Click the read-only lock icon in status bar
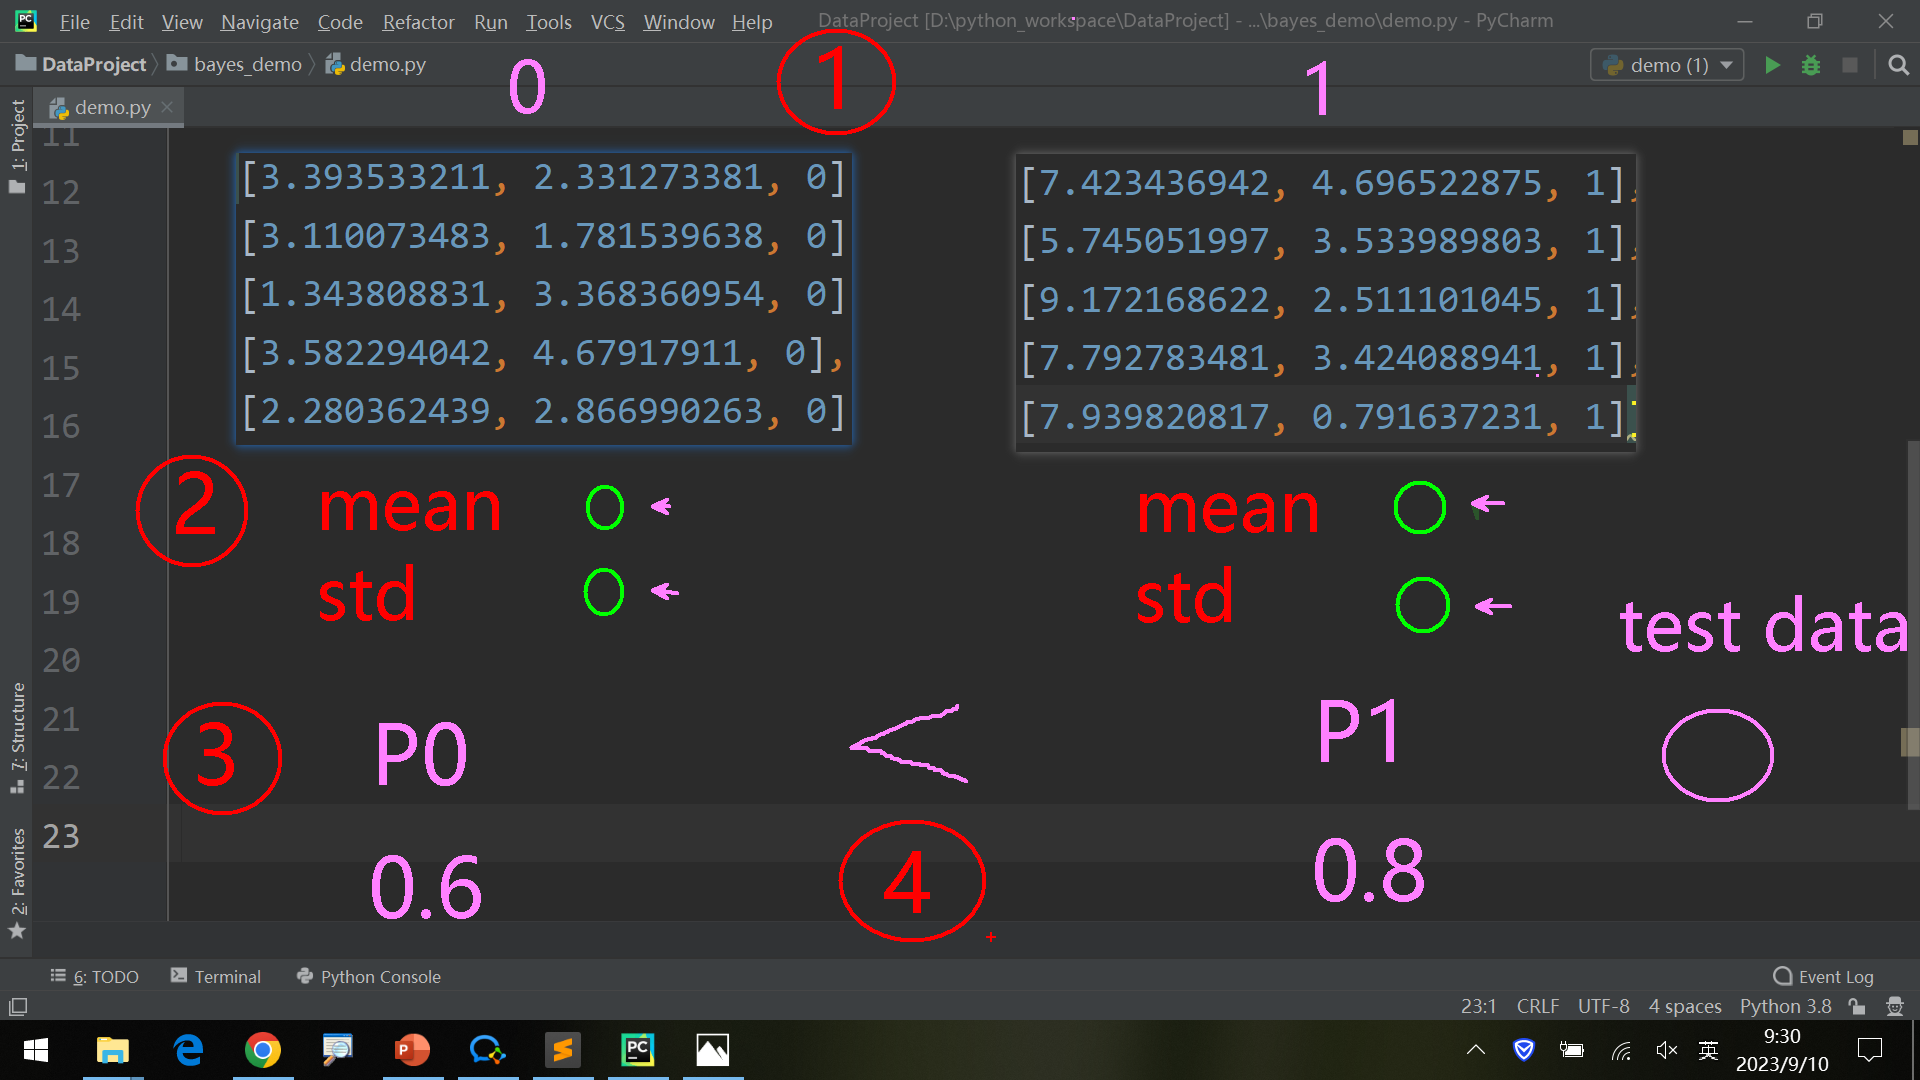 tap(1857, 1006)
